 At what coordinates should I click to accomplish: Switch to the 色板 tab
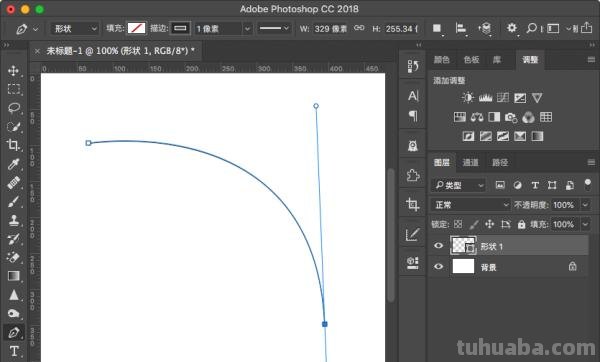point(471,60)
